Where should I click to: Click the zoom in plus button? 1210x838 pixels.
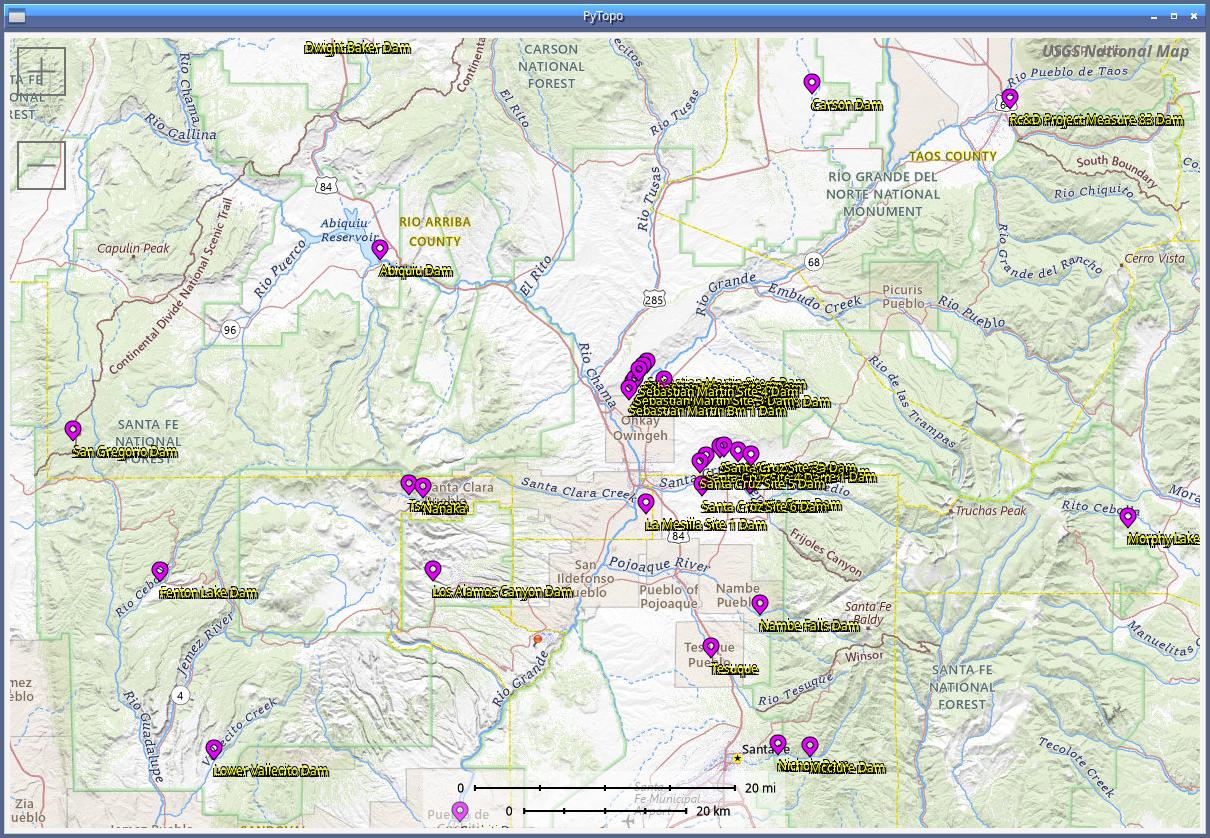point(41,72)
